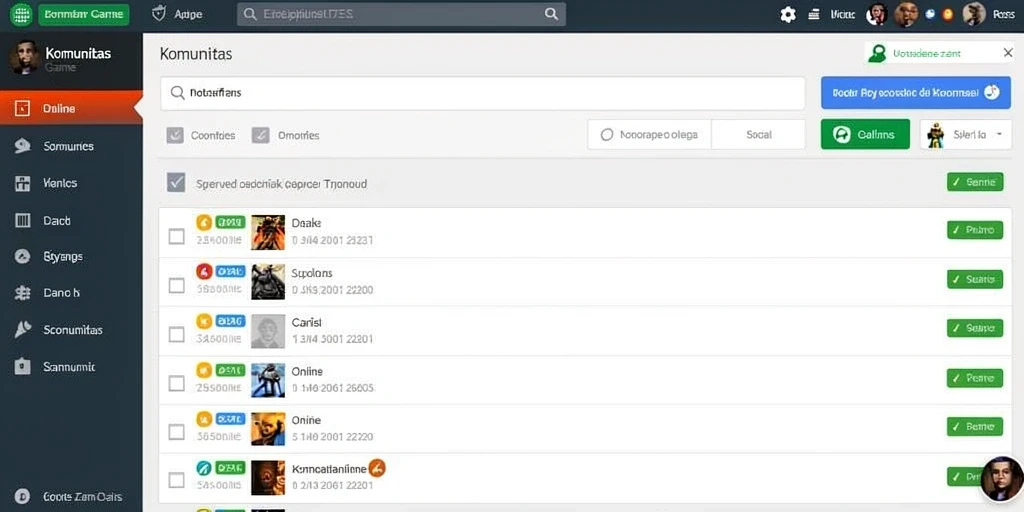Click the green grid logo icon
Screen dimensions: 1024x512
point(22,14)
